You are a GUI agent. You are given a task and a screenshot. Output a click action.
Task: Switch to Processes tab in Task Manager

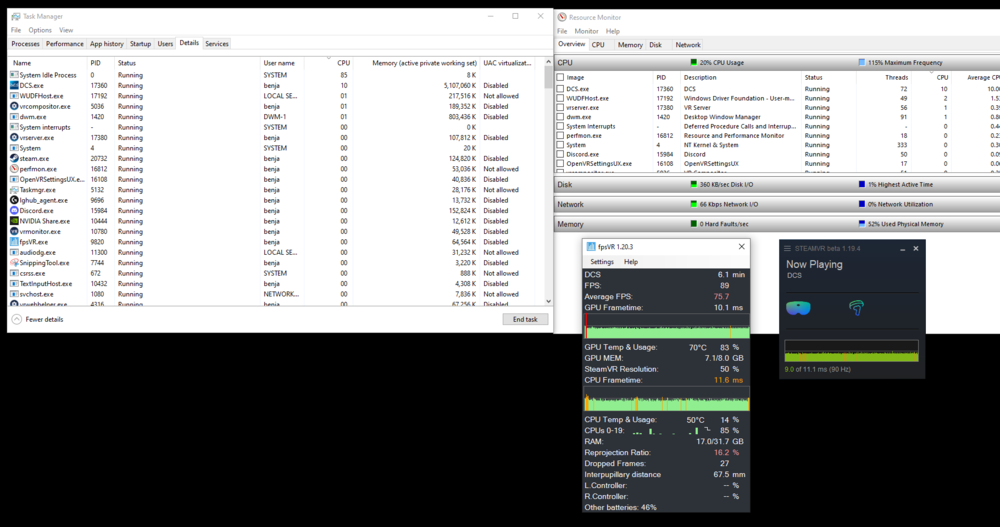pyautogui.click(x=26, y=44)
